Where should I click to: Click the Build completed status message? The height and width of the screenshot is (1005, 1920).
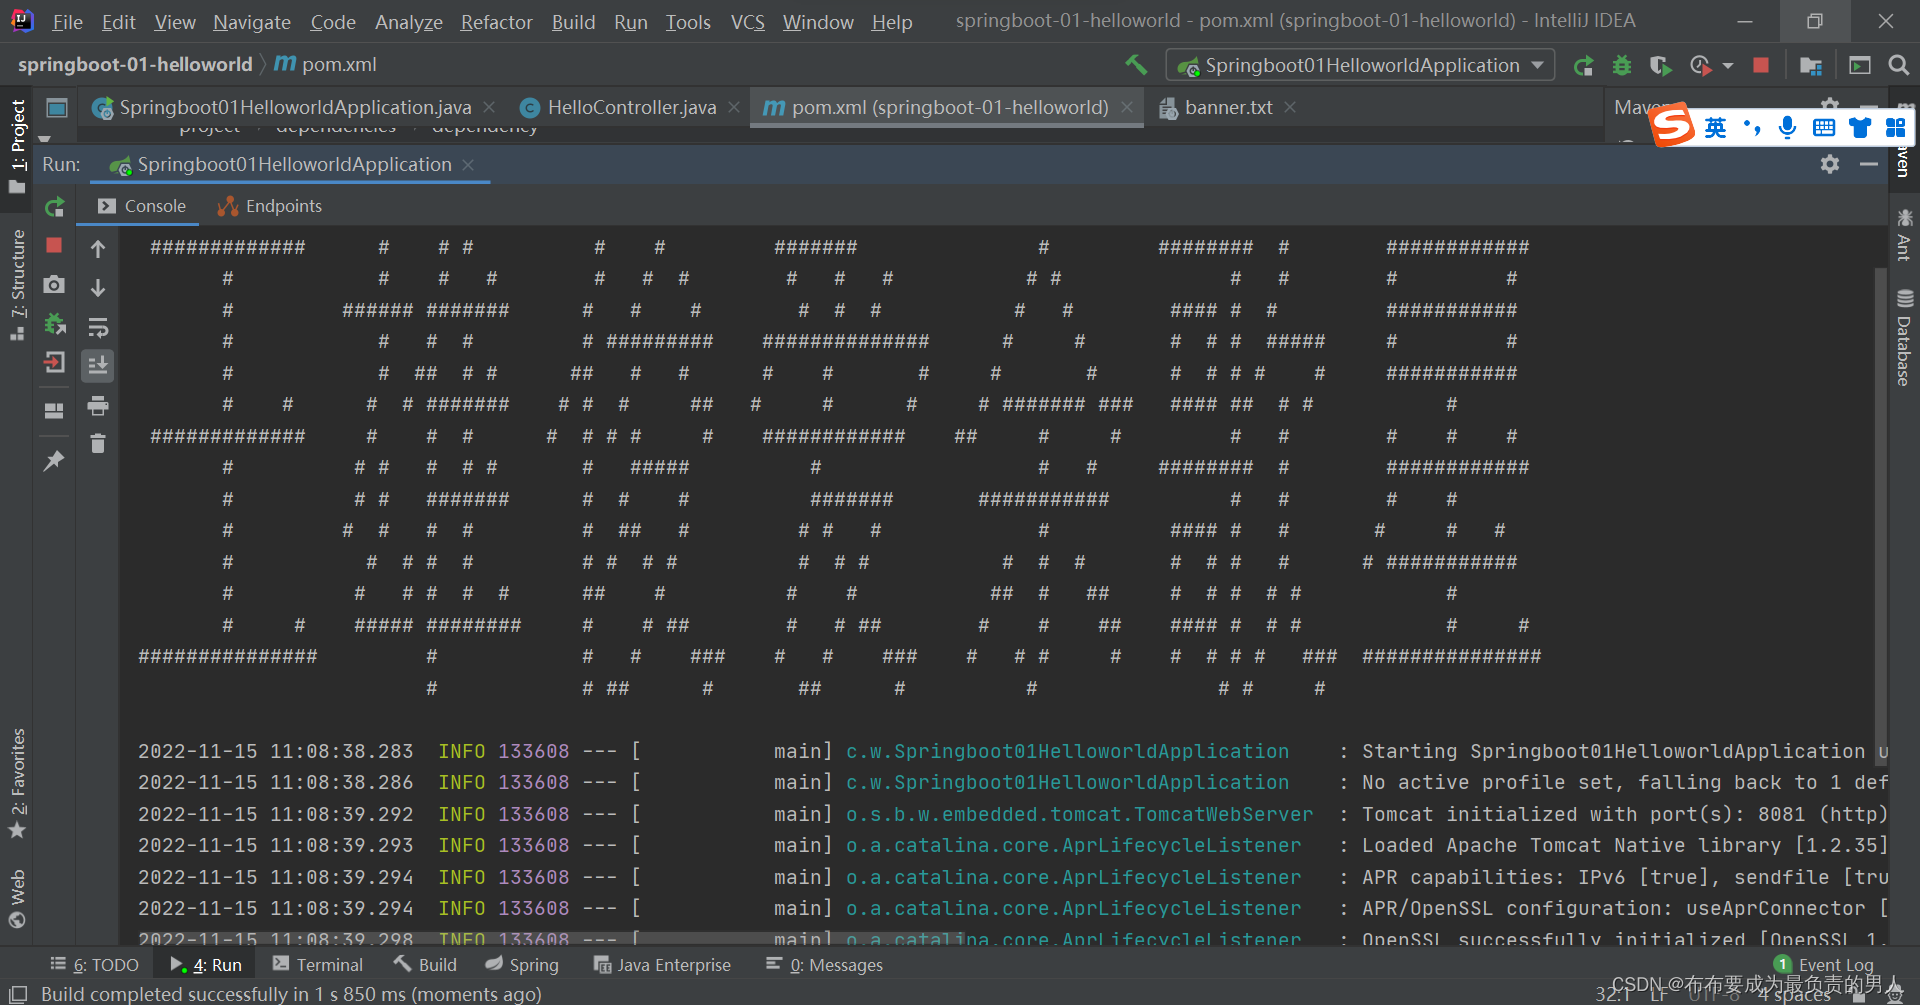(291, 994)
